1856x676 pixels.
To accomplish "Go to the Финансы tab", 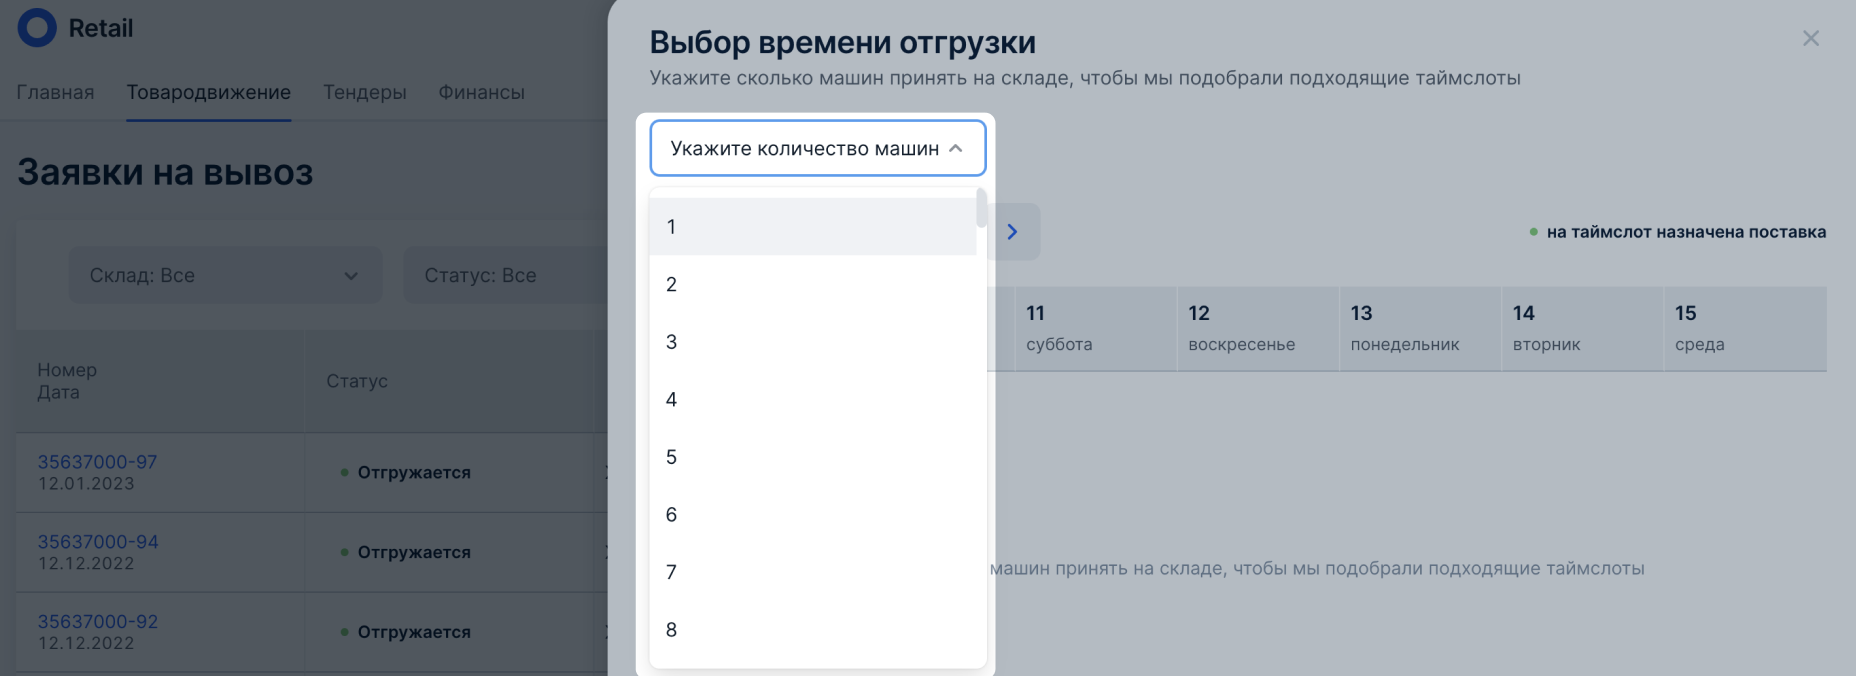I will 481,92.
